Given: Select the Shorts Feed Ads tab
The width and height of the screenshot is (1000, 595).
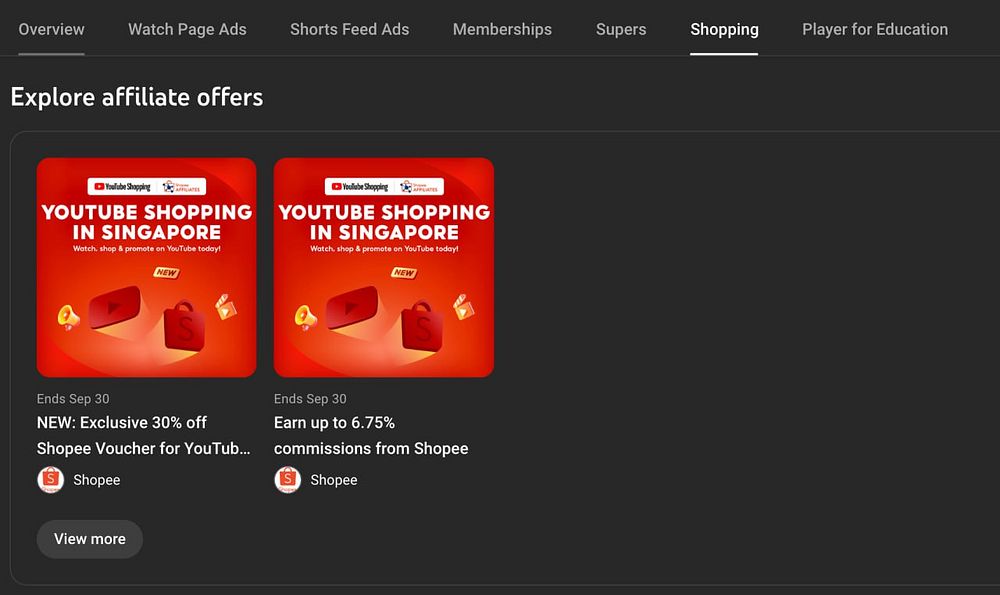Looking at the screenshot, I should click(x=349, y=29).
